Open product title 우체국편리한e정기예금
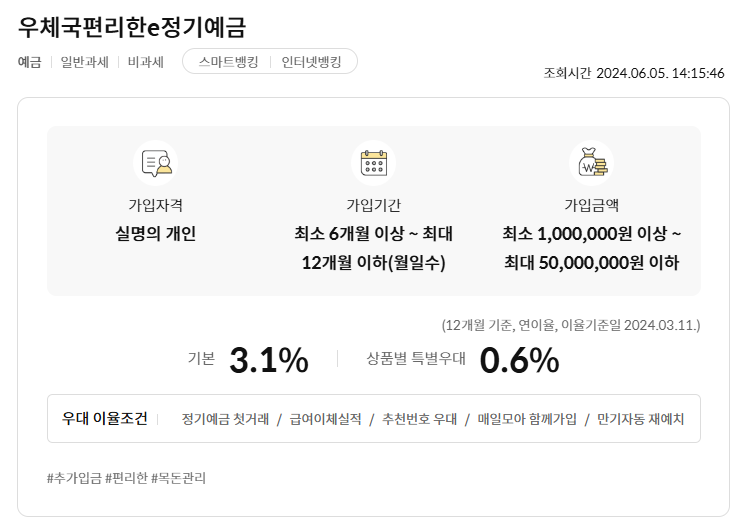747x525 pixels. (x=132, y=27)
